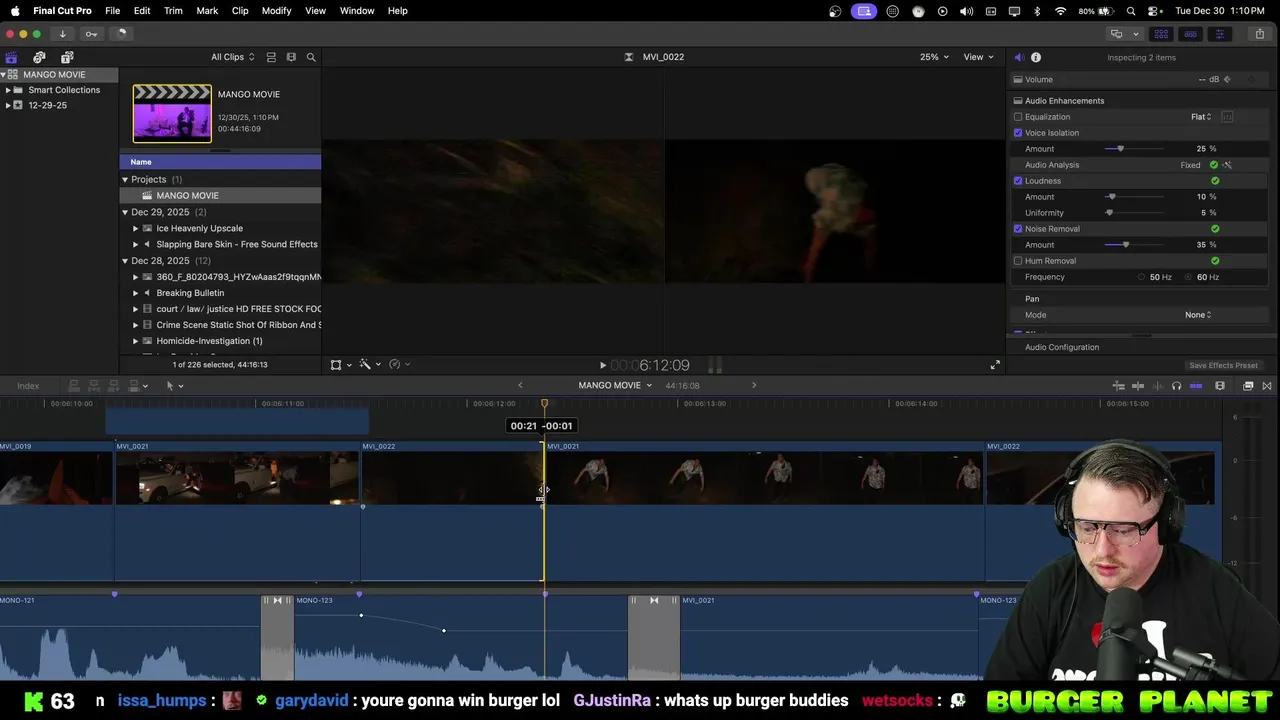Open the Window menu
Viewport: 1280px width, 720px height.
click(x=357, y=10)
